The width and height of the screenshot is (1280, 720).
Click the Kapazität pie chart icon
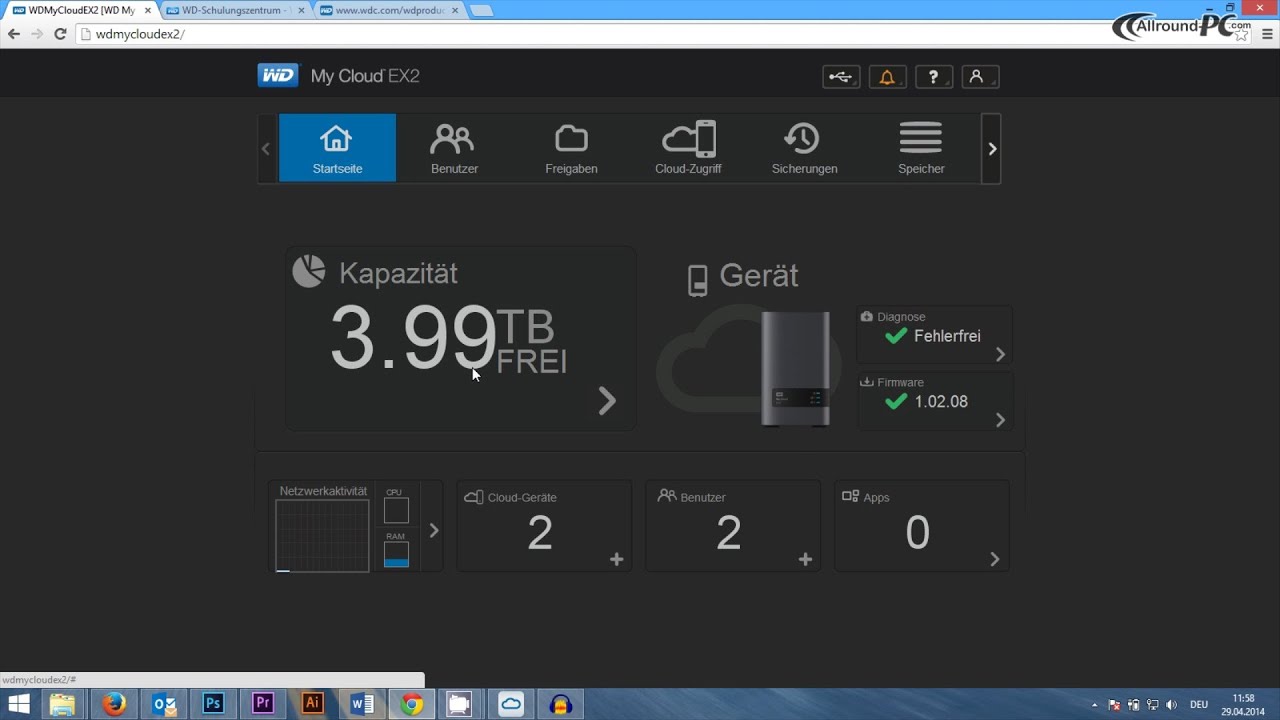pyautogui.click(x=309, y=271)
